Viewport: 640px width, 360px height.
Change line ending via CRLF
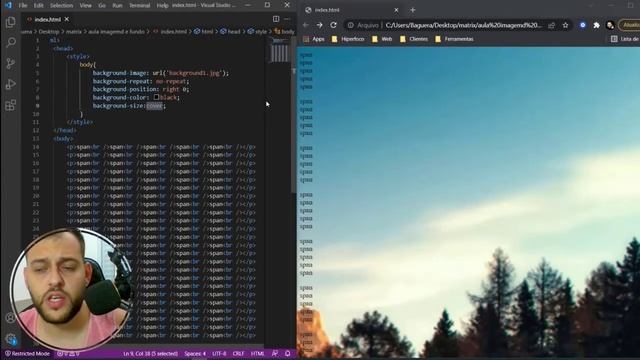[238, 353]
